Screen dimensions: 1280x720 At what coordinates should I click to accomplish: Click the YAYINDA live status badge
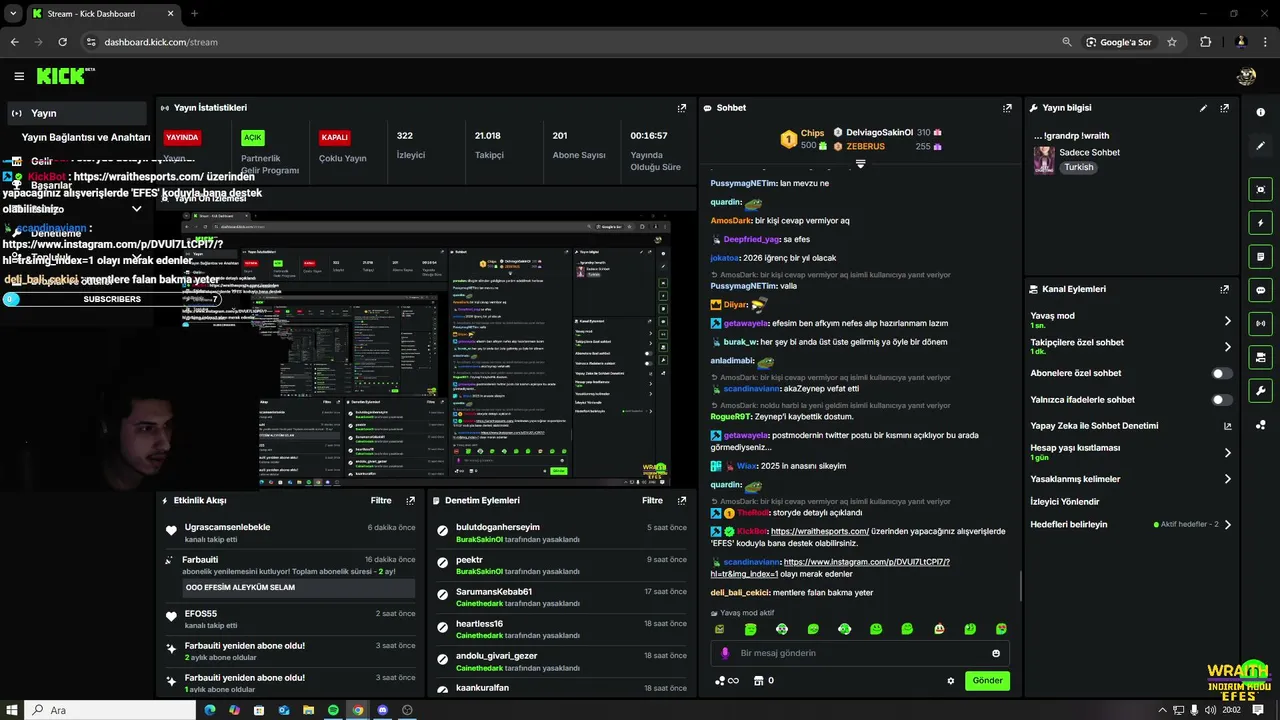coord(182,137)
